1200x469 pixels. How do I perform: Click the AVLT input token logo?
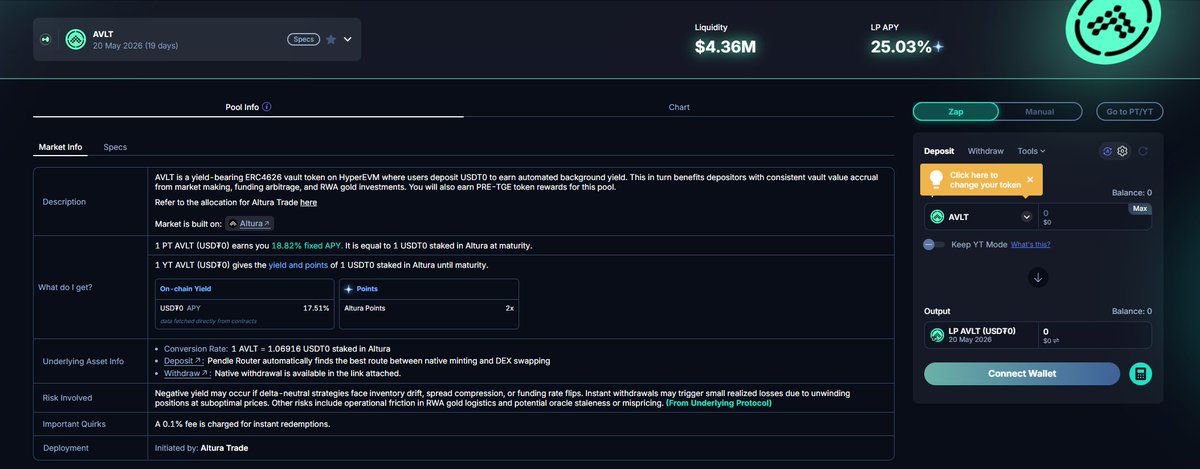tap(937, 216)
